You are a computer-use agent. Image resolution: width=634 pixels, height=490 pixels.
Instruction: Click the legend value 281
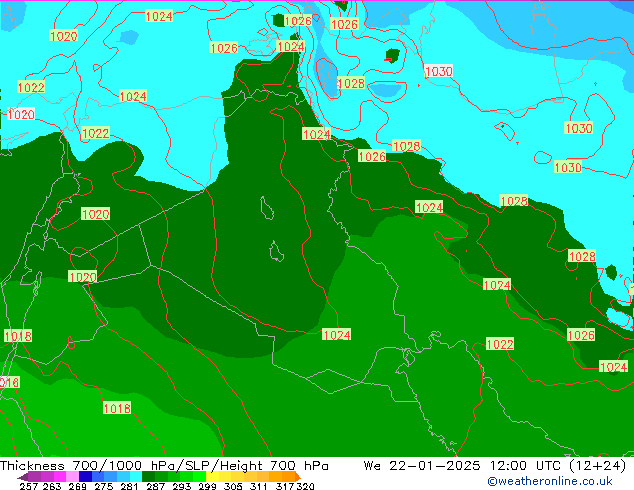tap(129, 486)
